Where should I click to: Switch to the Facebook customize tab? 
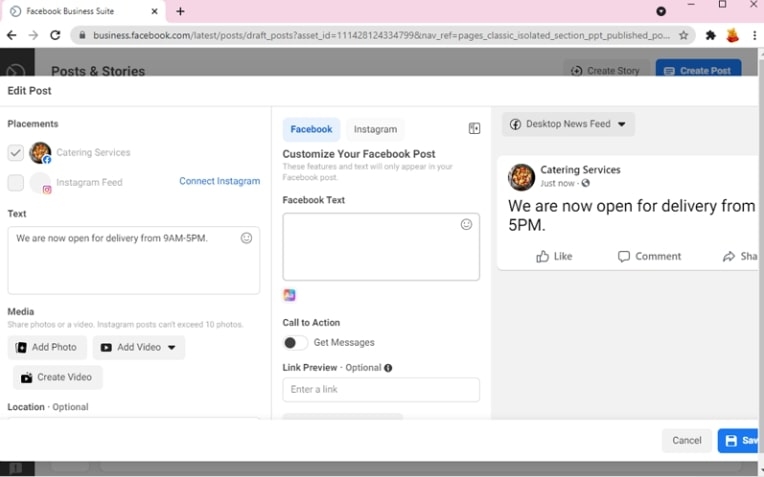tap(311, 129)
